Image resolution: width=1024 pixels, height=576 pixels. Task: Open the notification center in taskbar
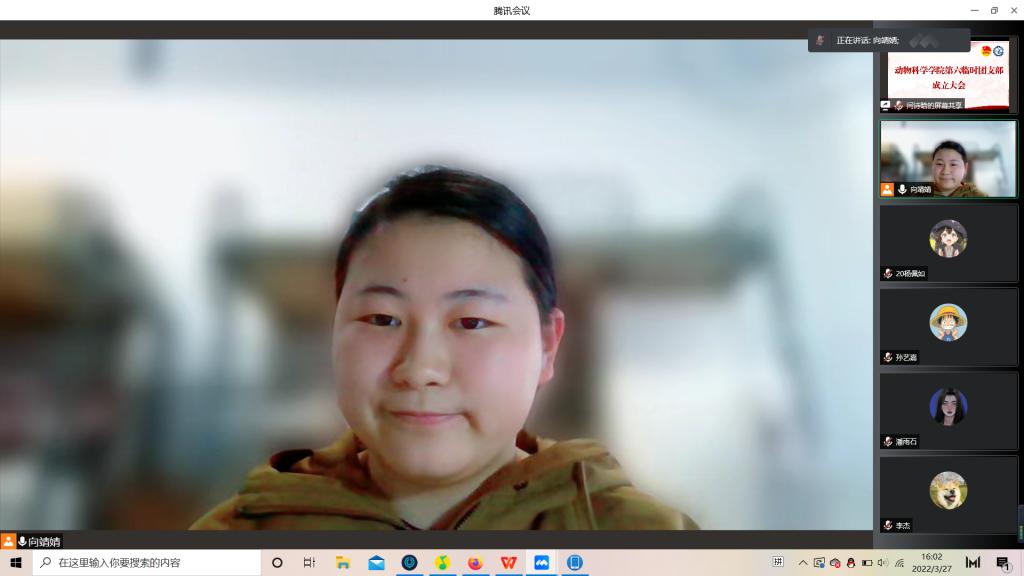[1003, 563]
